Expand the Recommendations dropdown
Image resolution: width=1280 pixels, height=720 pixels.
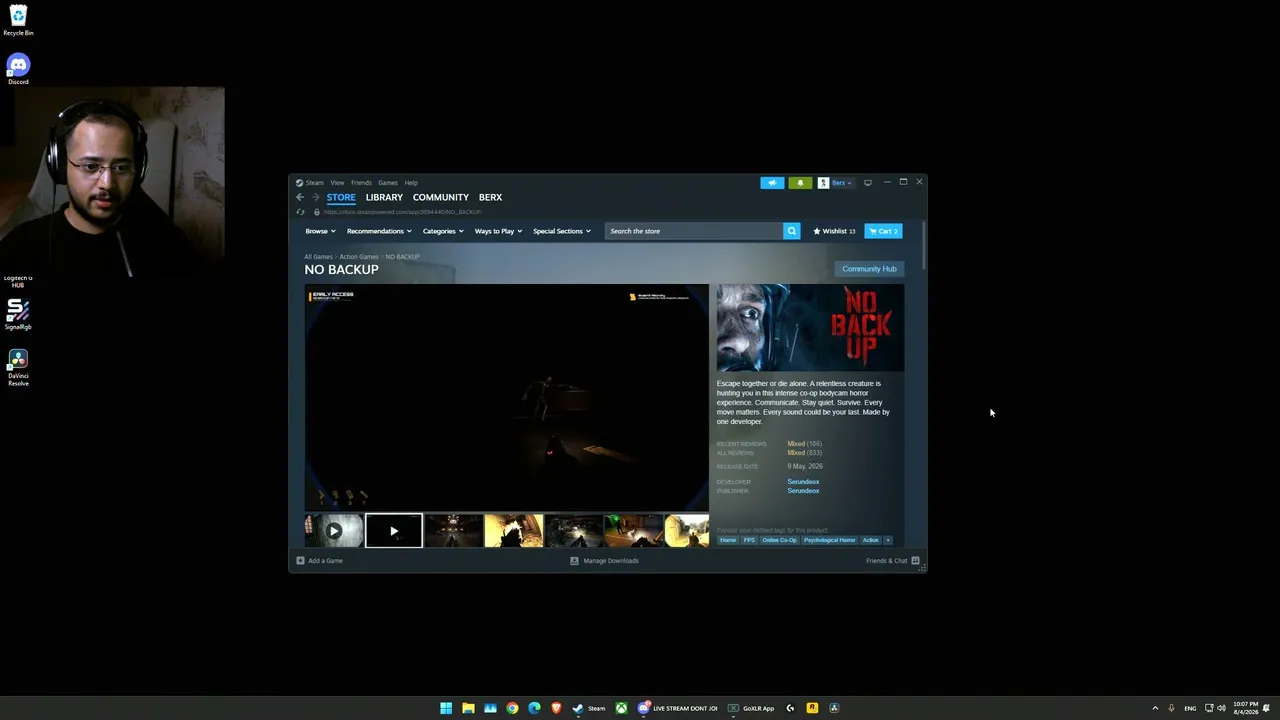click(379, 231)
